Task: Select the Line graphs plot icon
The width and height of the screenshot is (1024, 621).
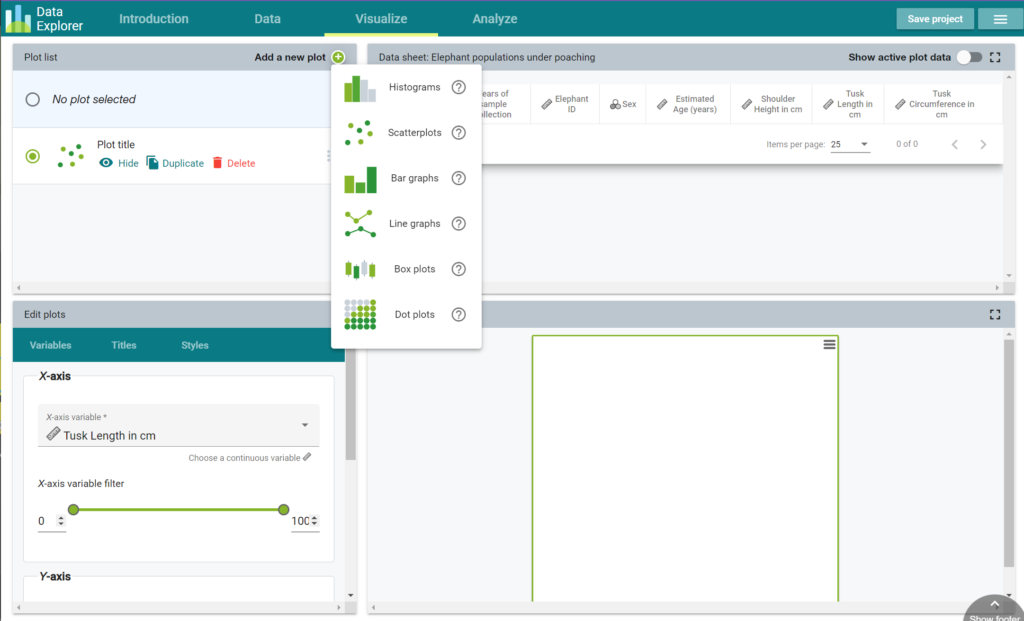Action: (359, 224)
